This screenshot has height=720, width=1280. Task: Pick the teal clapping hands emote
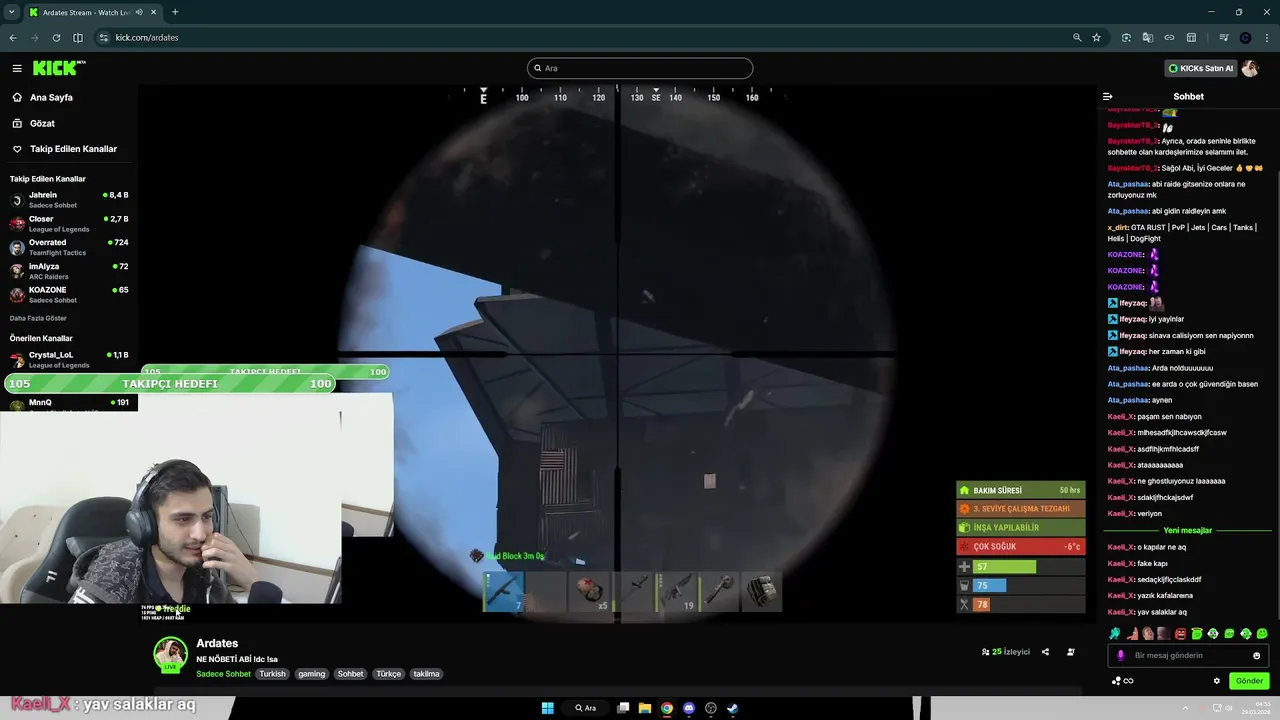tap(1115, 634)
